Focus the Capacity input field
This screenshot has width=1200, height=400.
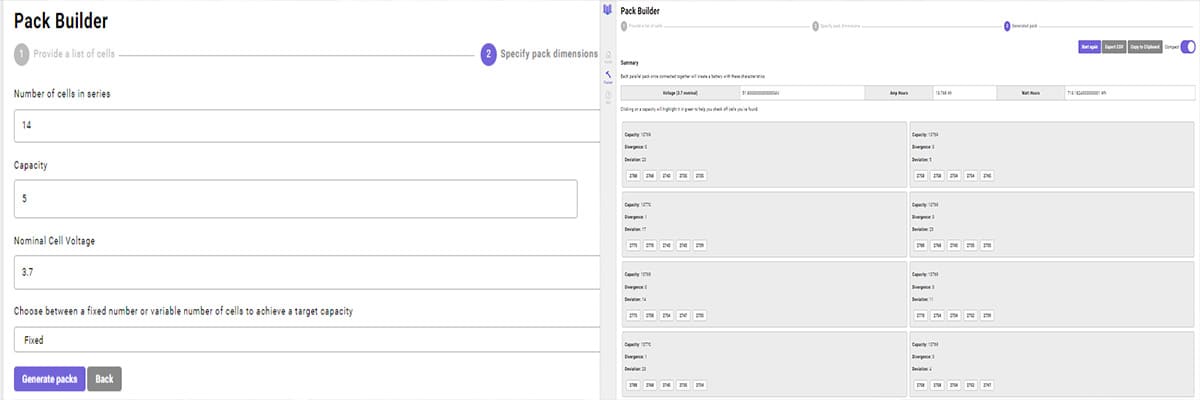pos(295,198)
